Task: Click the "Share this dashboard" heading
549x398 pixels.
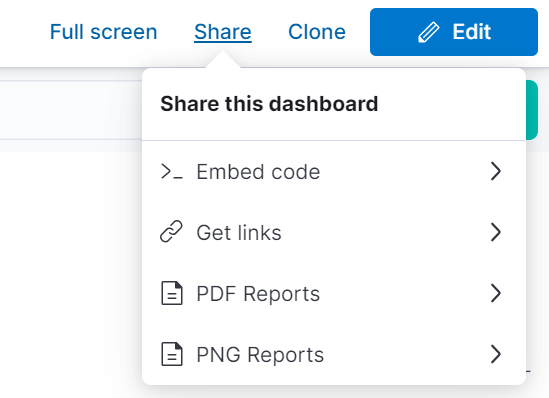Action: click(269, 104)
